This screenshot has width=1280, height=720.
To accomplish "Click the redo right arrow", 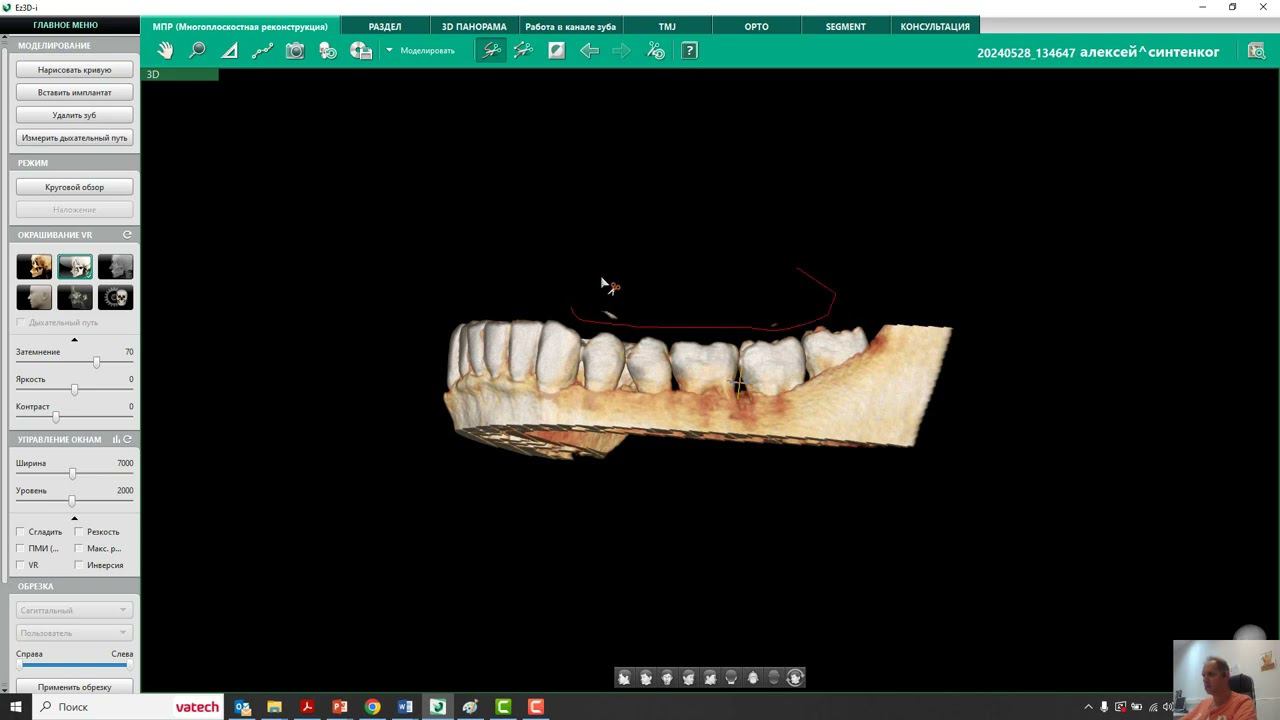I will point(621,50).
